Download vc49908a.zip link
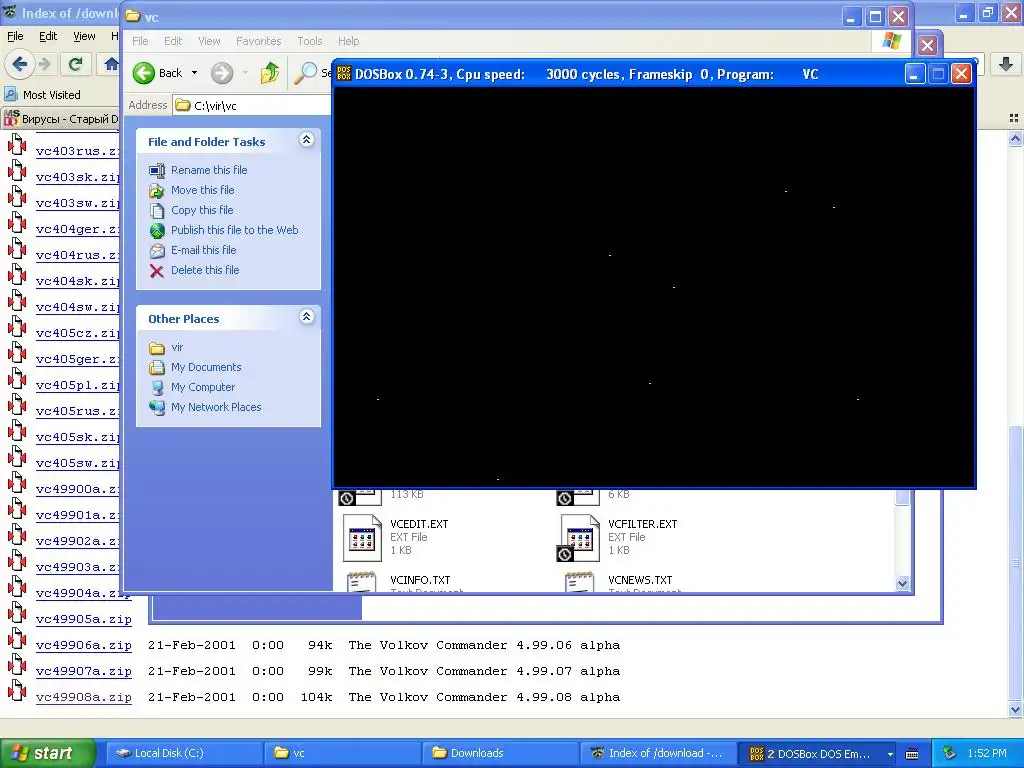This screenshot has width=1024, height=768. (x=84, y=697)
